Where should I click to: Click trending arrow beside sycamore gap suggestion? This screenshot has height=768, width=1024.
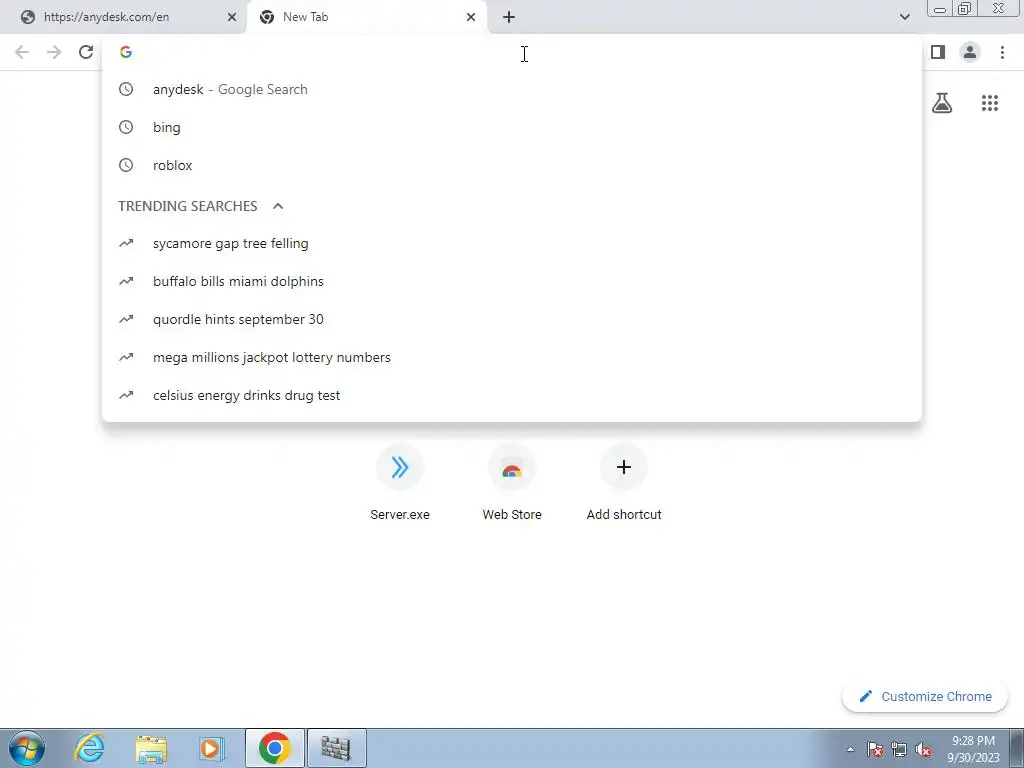tap(126, 243)
